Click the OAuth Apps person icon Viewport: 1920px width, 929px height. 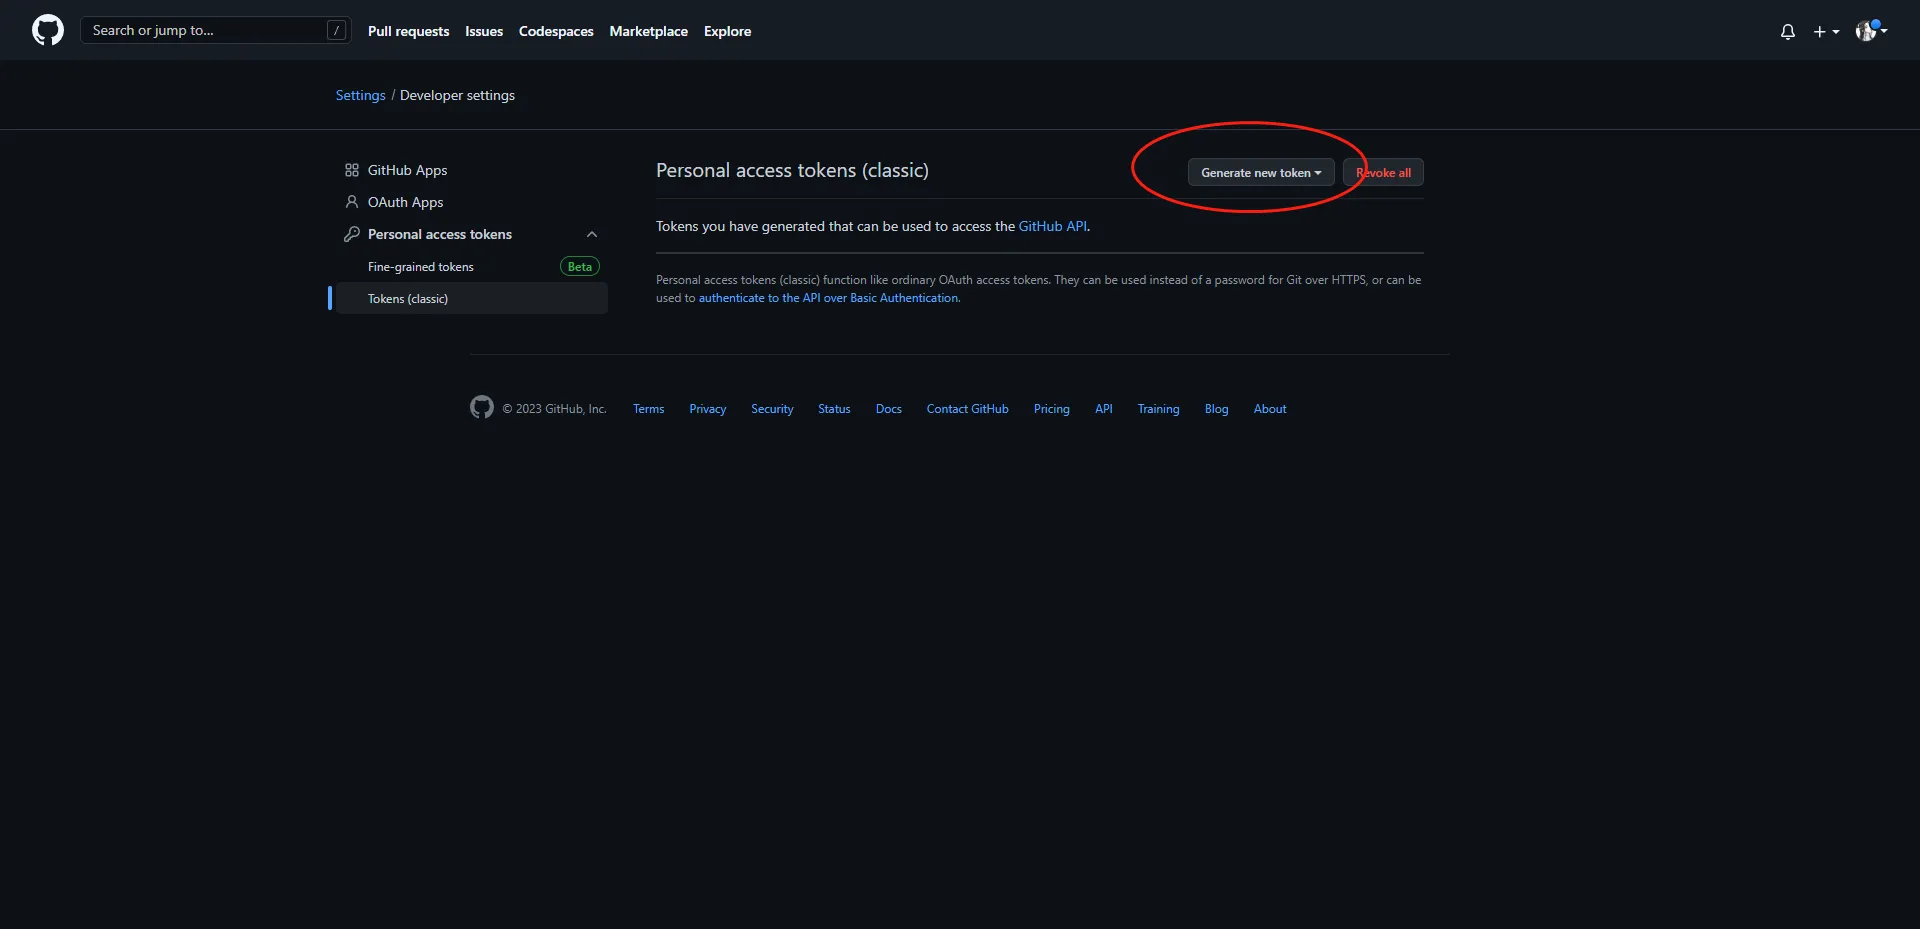(352, 202)
